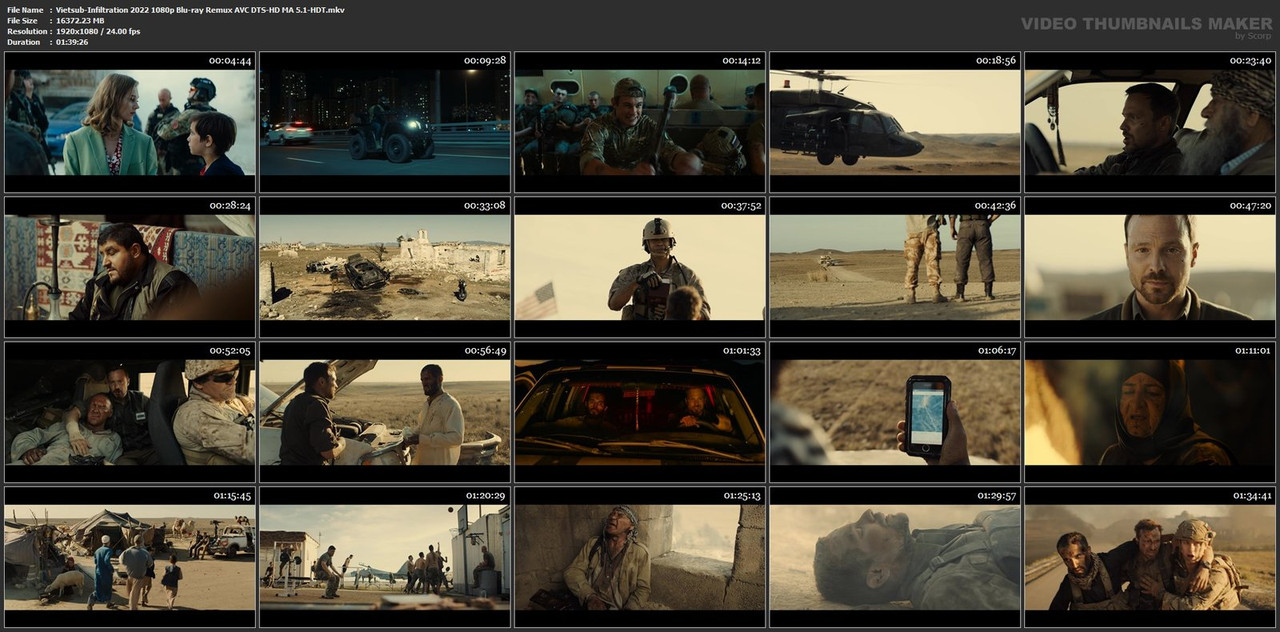Open the 01:01:33 car interior thumbnail

pyautogui.click(x=640, y=412)
